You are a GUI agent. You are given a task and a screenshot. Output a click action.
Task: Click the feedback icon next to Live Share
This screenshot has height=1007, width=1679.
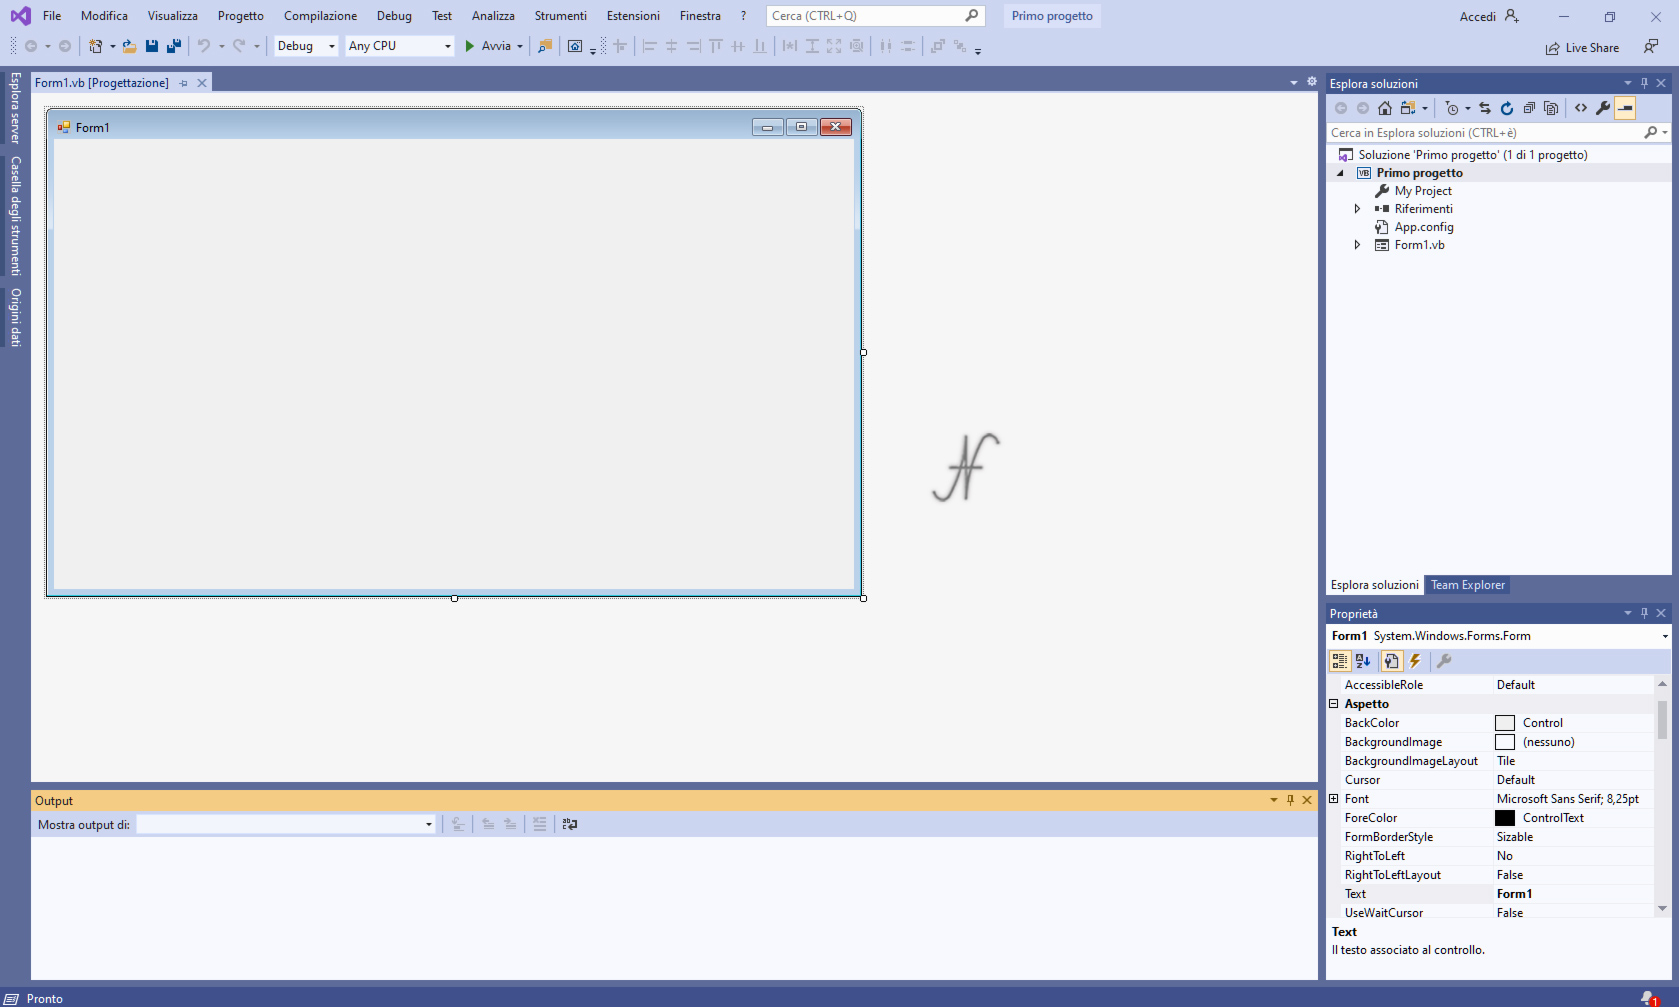(x=1651, y=47)
